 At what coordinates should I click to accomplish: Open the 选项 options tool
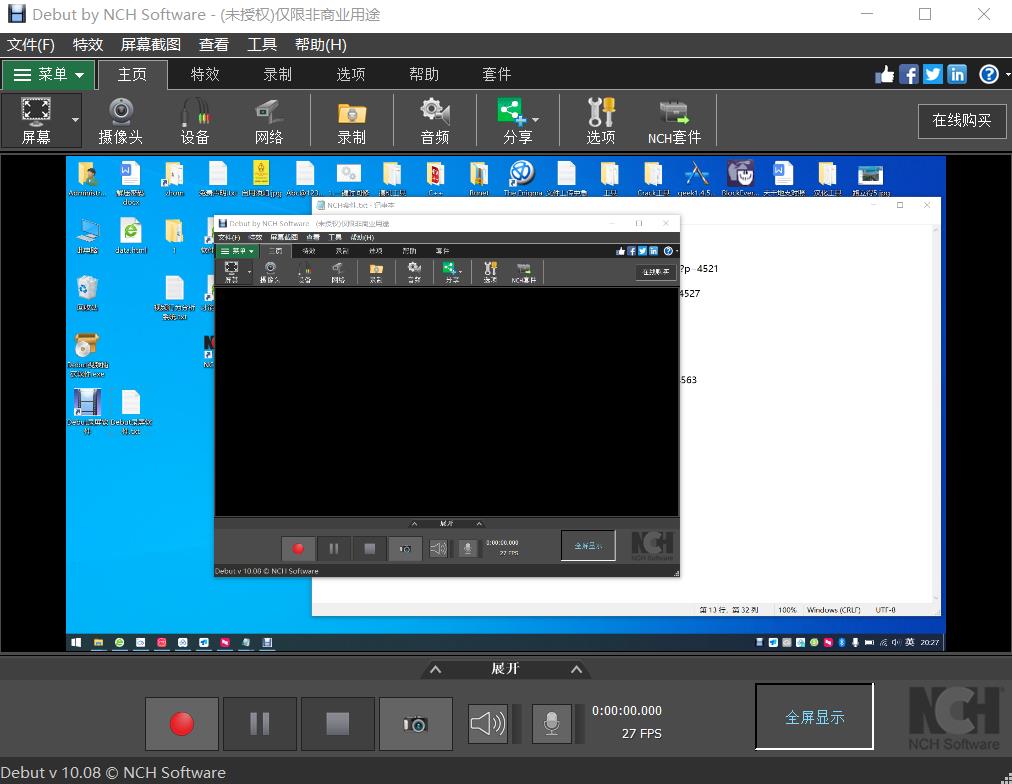pos(601,121)
